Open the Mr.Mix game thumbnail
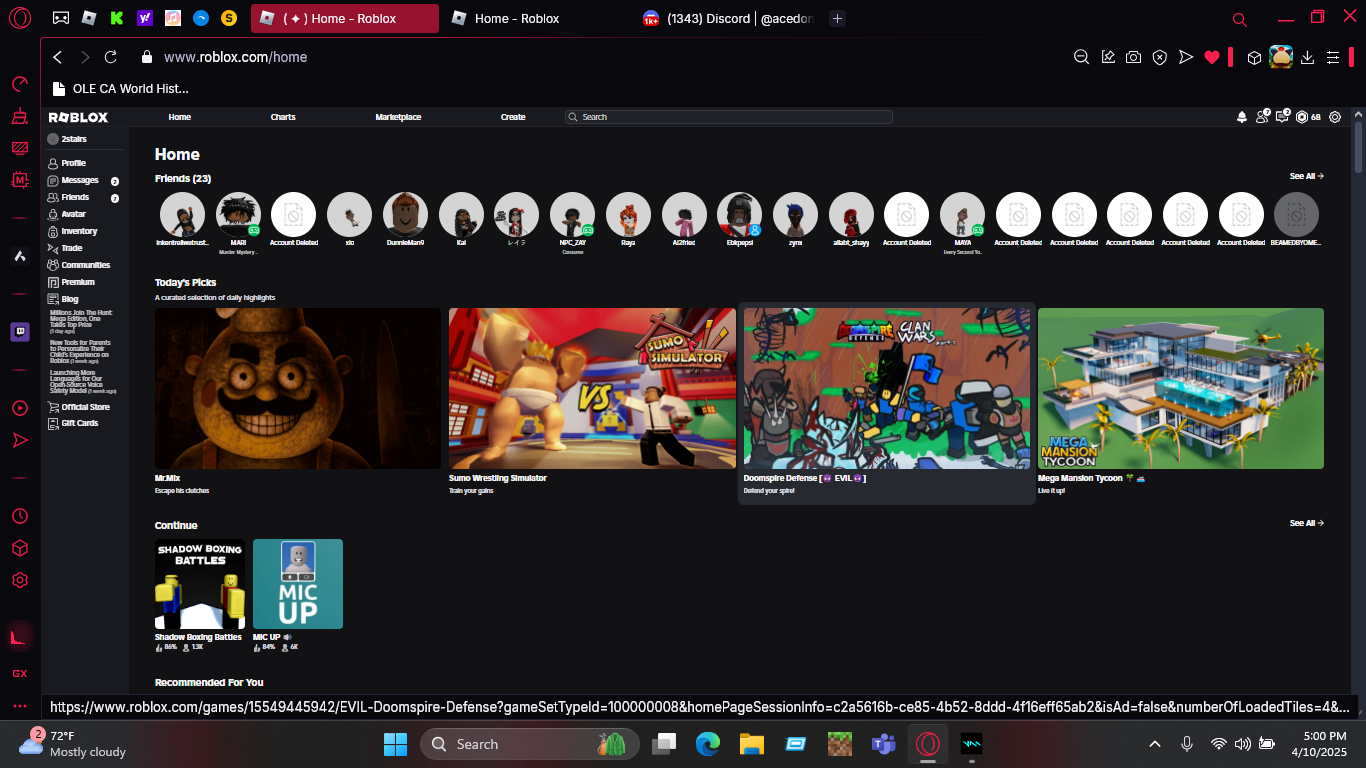The width and height of the screenshot is (1366, 768). pos(298,388)
